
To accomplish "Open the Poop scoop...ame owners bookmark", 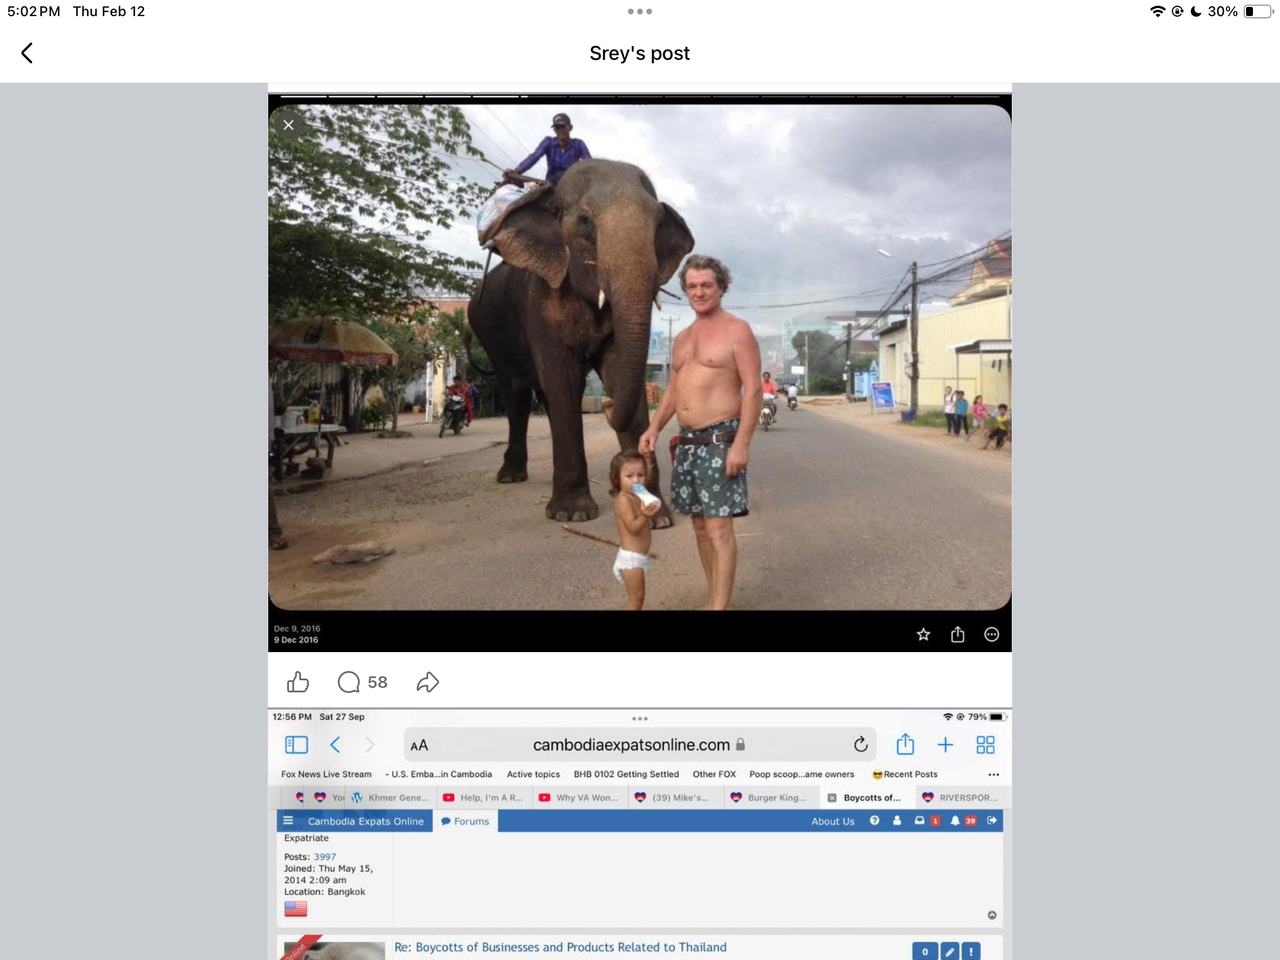I will [x=802, y=774].
